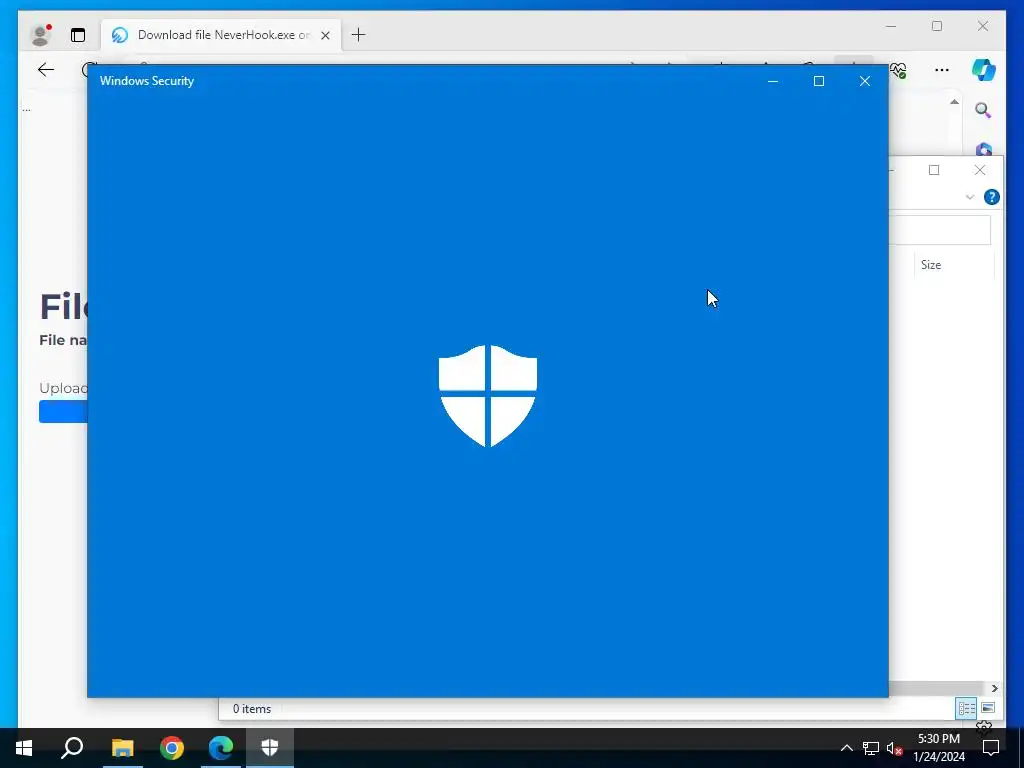Viewport: 1024px width, 768px height.
Task: Maximize the Edge browser window
Action: pos(937,26)
